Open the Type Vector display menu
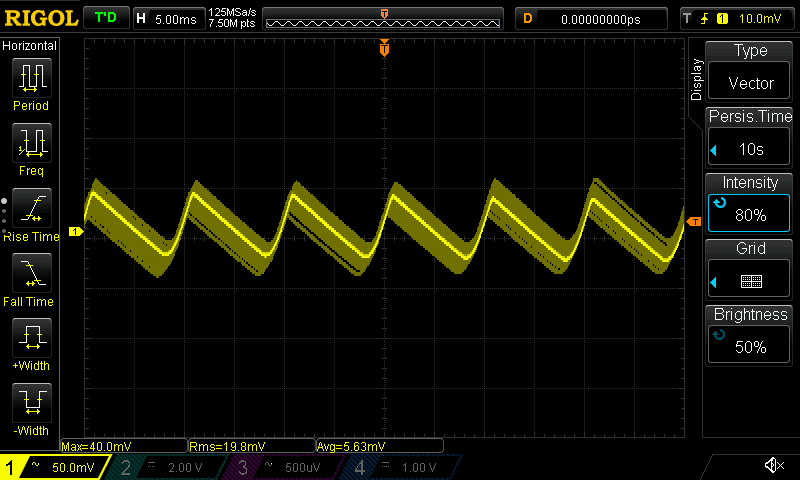The width and height of the screenshot is (800, 480). tap(749, 71)
